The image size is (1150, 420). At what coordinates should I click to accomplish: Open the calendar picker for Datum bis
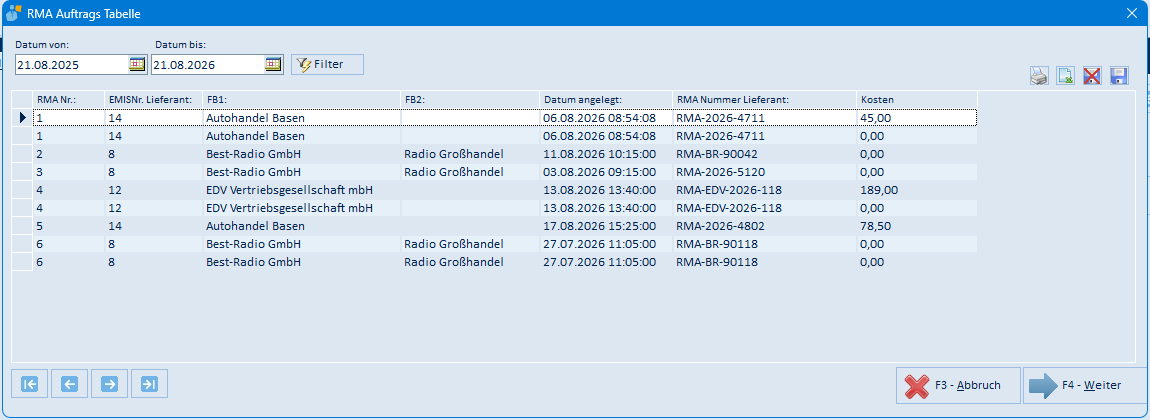point(273,65)
